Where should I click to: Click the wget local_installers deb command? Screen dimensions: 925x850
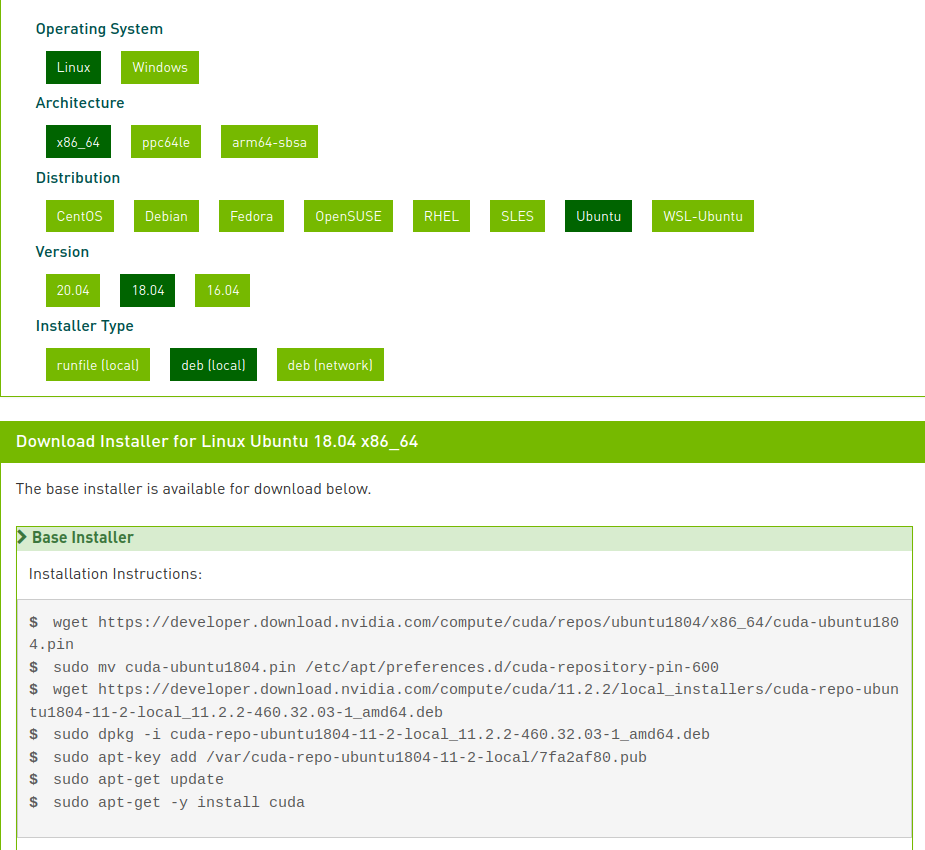[464, 701]
